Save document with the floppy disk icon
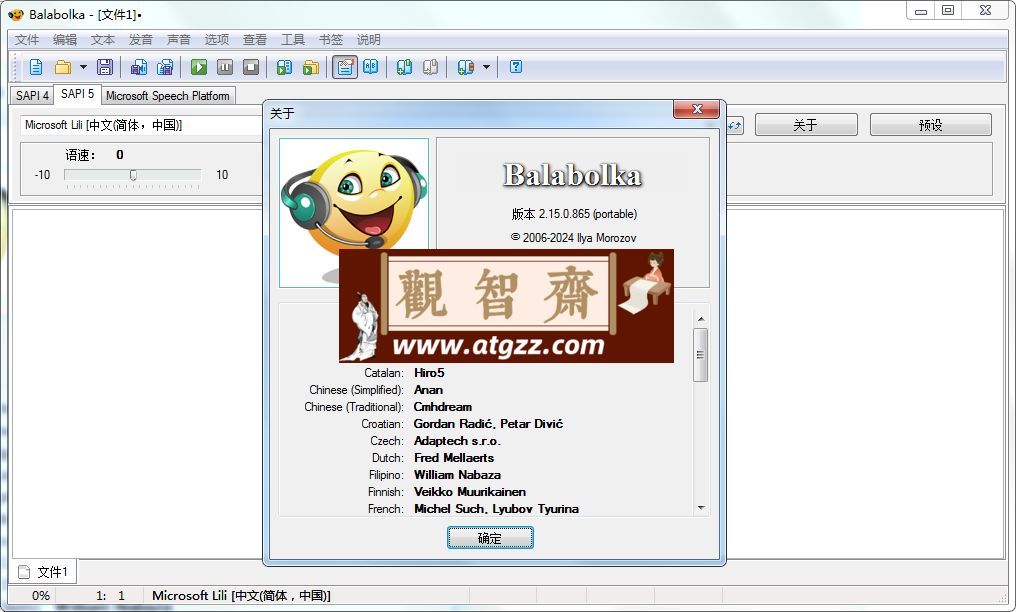 click(105, 67)
